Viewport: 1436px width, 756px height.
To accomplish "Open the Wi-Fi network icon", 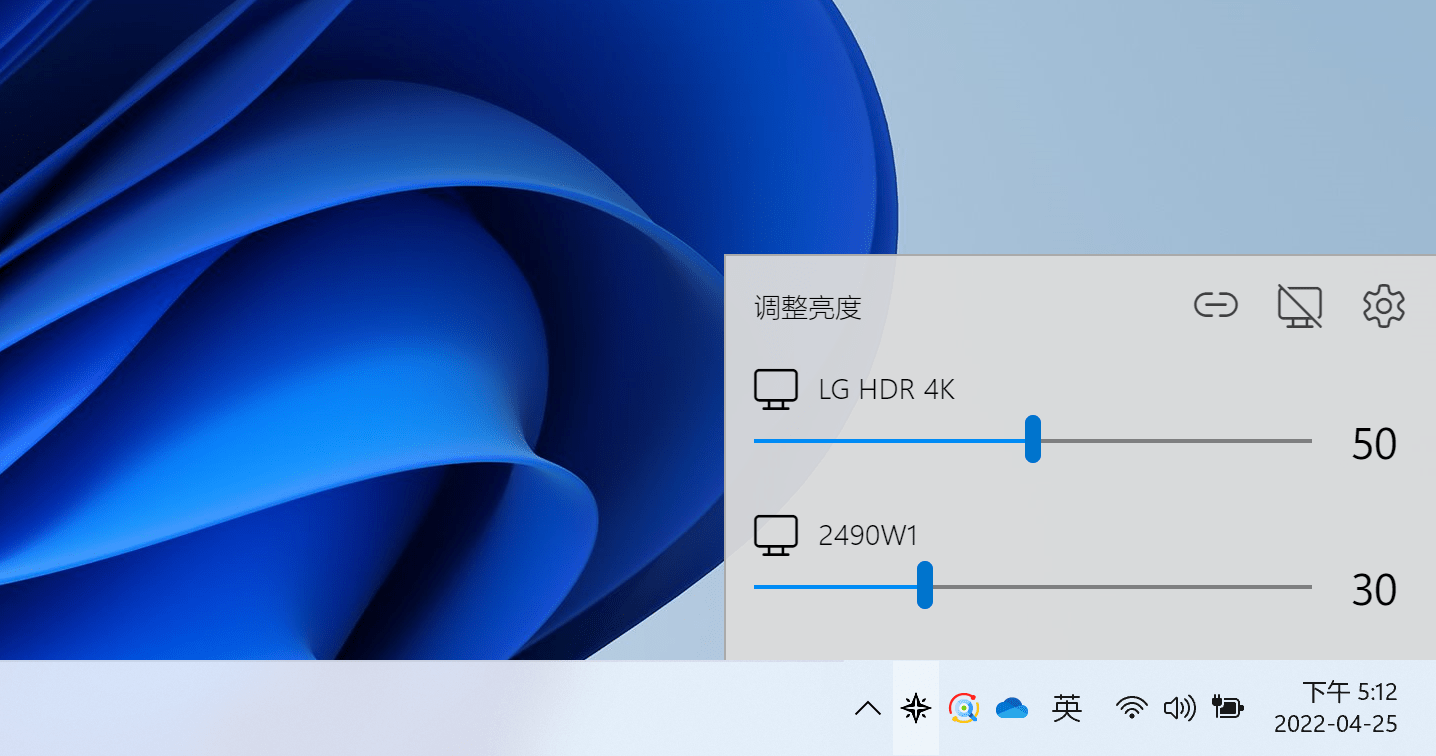I will coord(1131,709).
